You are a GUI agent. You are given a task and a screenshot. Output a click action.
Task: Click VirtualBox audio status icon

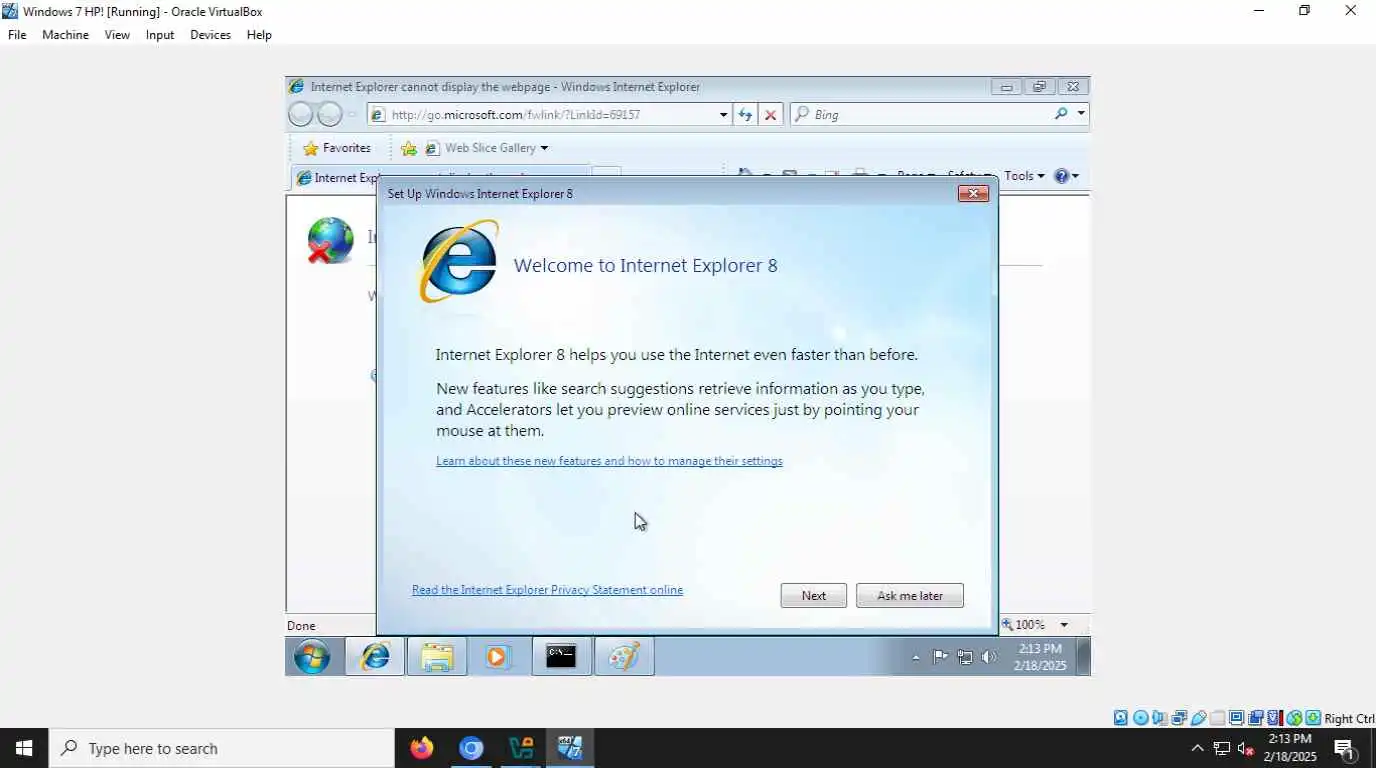pos(1159,718)
